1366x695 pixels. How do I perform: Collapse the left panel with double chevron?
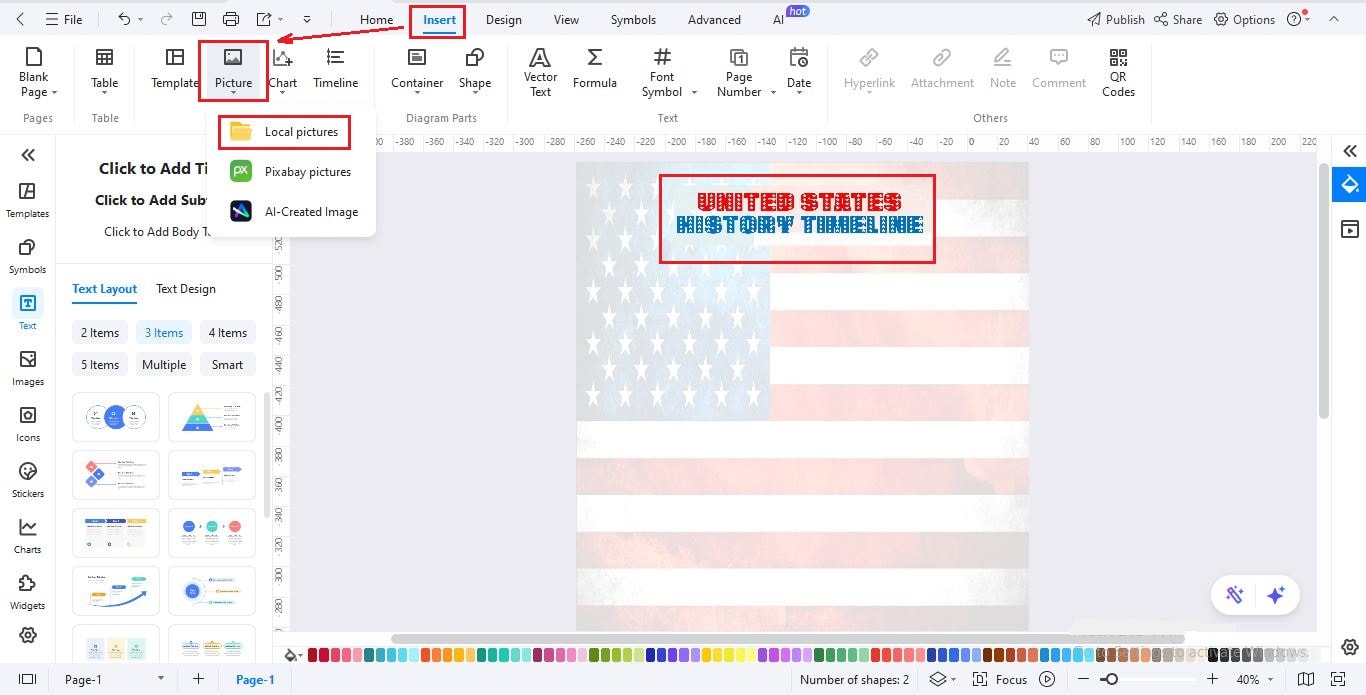pyautogui.click(x=28, y=154)
